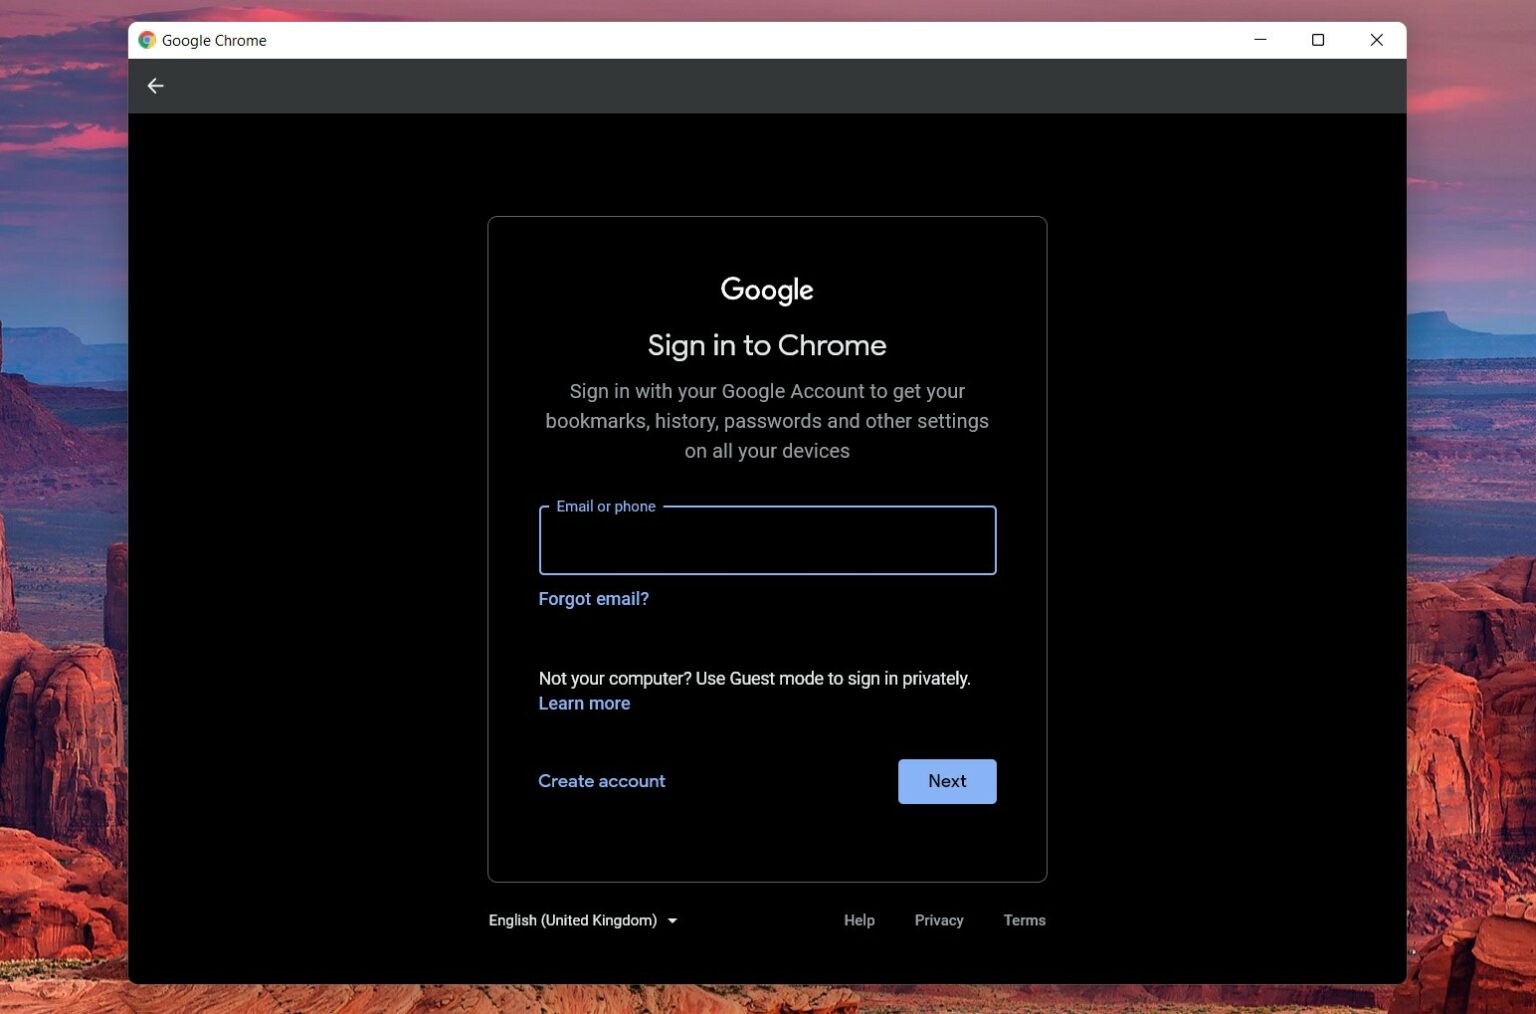
Task: Click inside the Email or phone field
Action: click(x=766, y=545)
